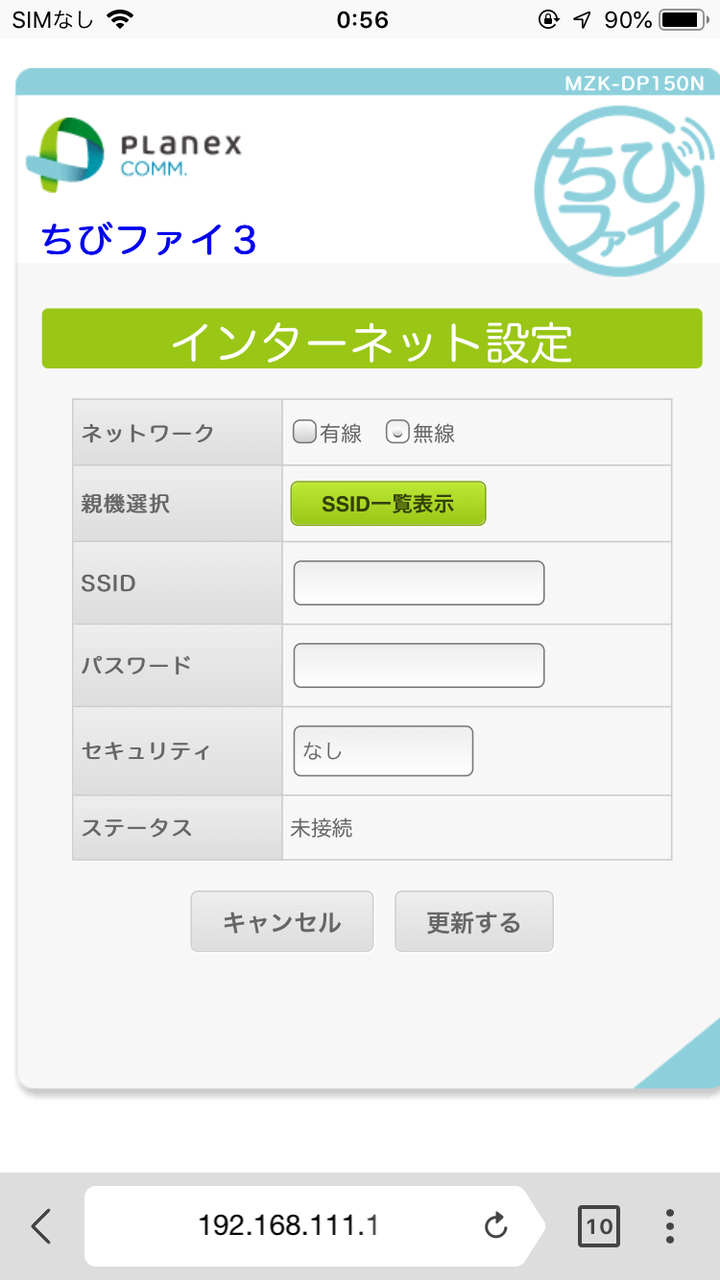
Task: Open the セキュリティ dropdown showing なし
Action: tap(383, 751)
